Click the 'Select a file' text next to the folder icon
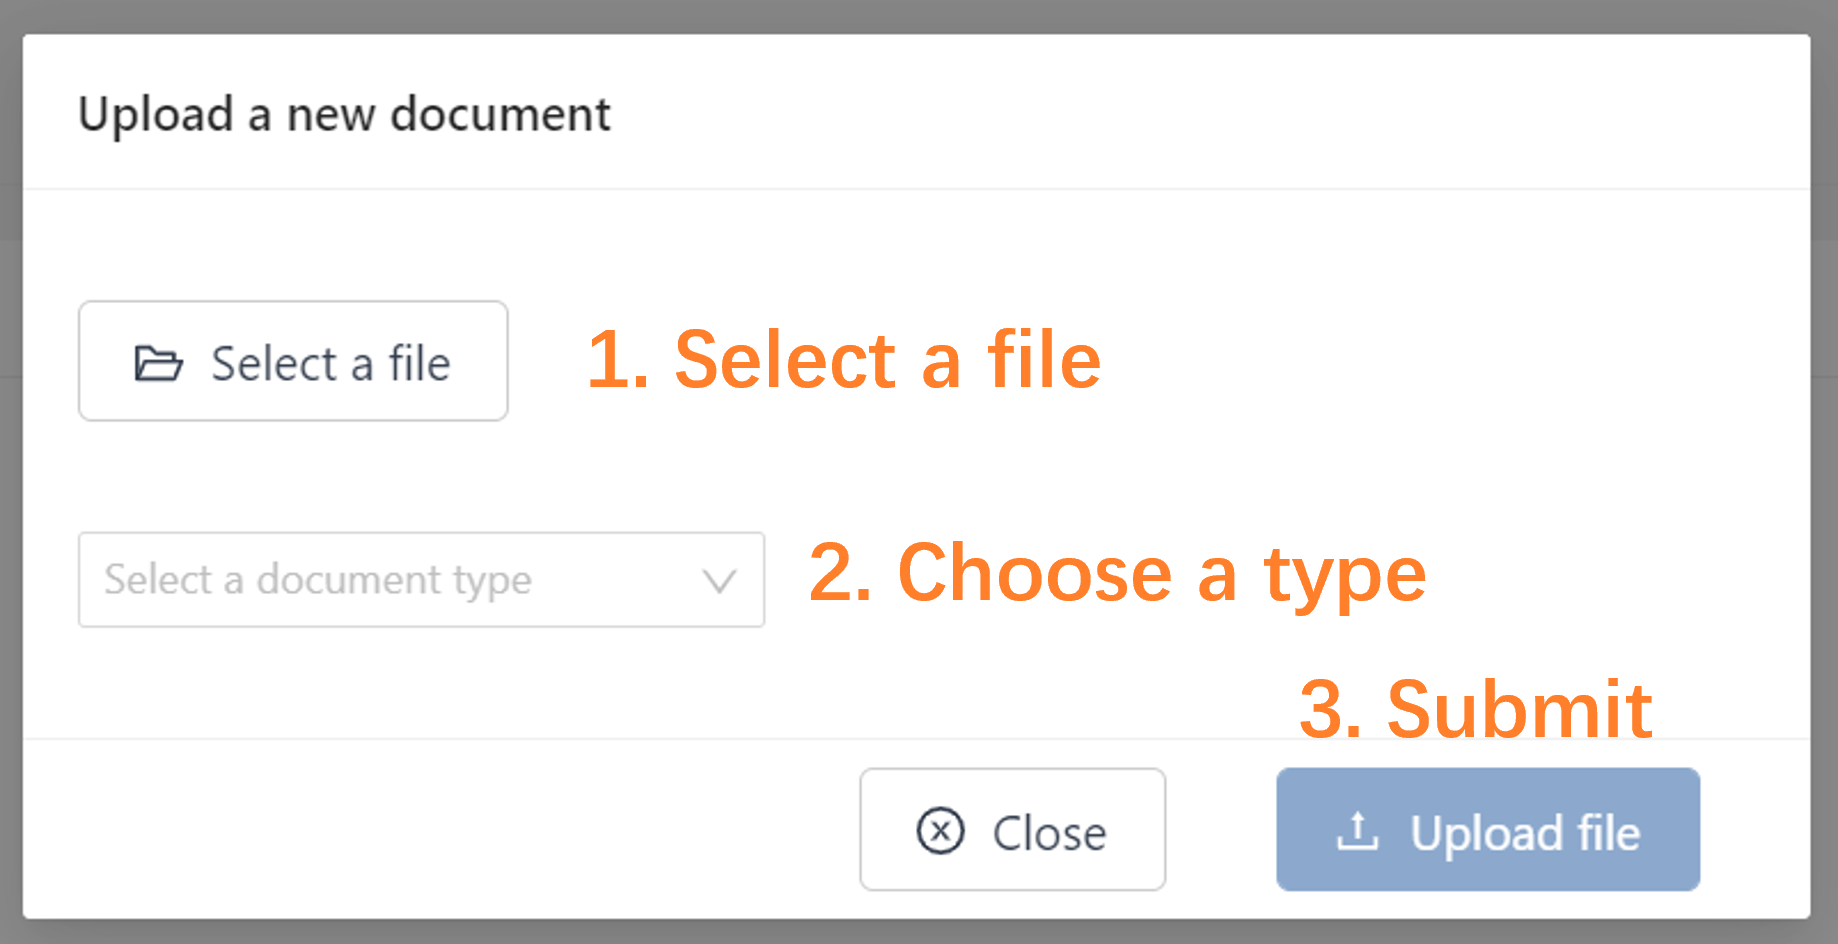The image size is (1838, 944). [330, 364]
